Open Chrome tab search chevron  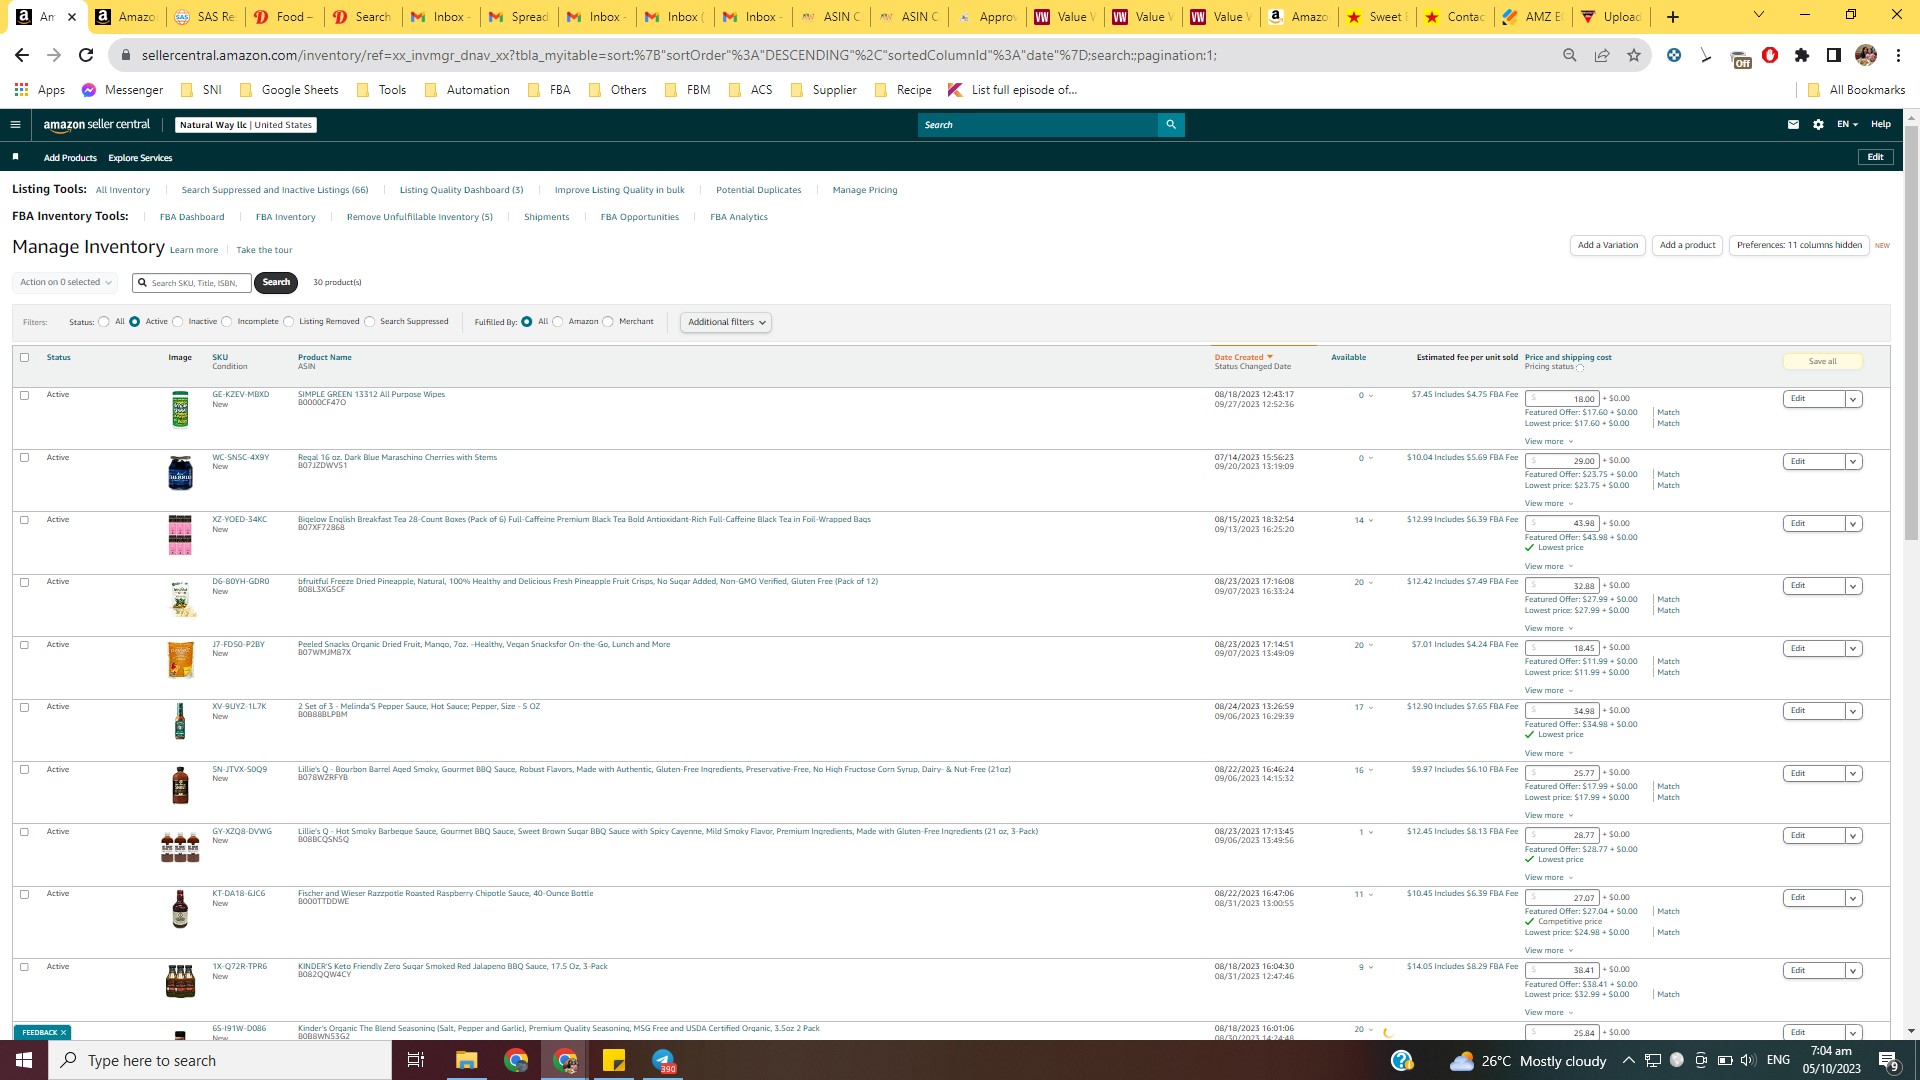click(x=1759, y=15)
